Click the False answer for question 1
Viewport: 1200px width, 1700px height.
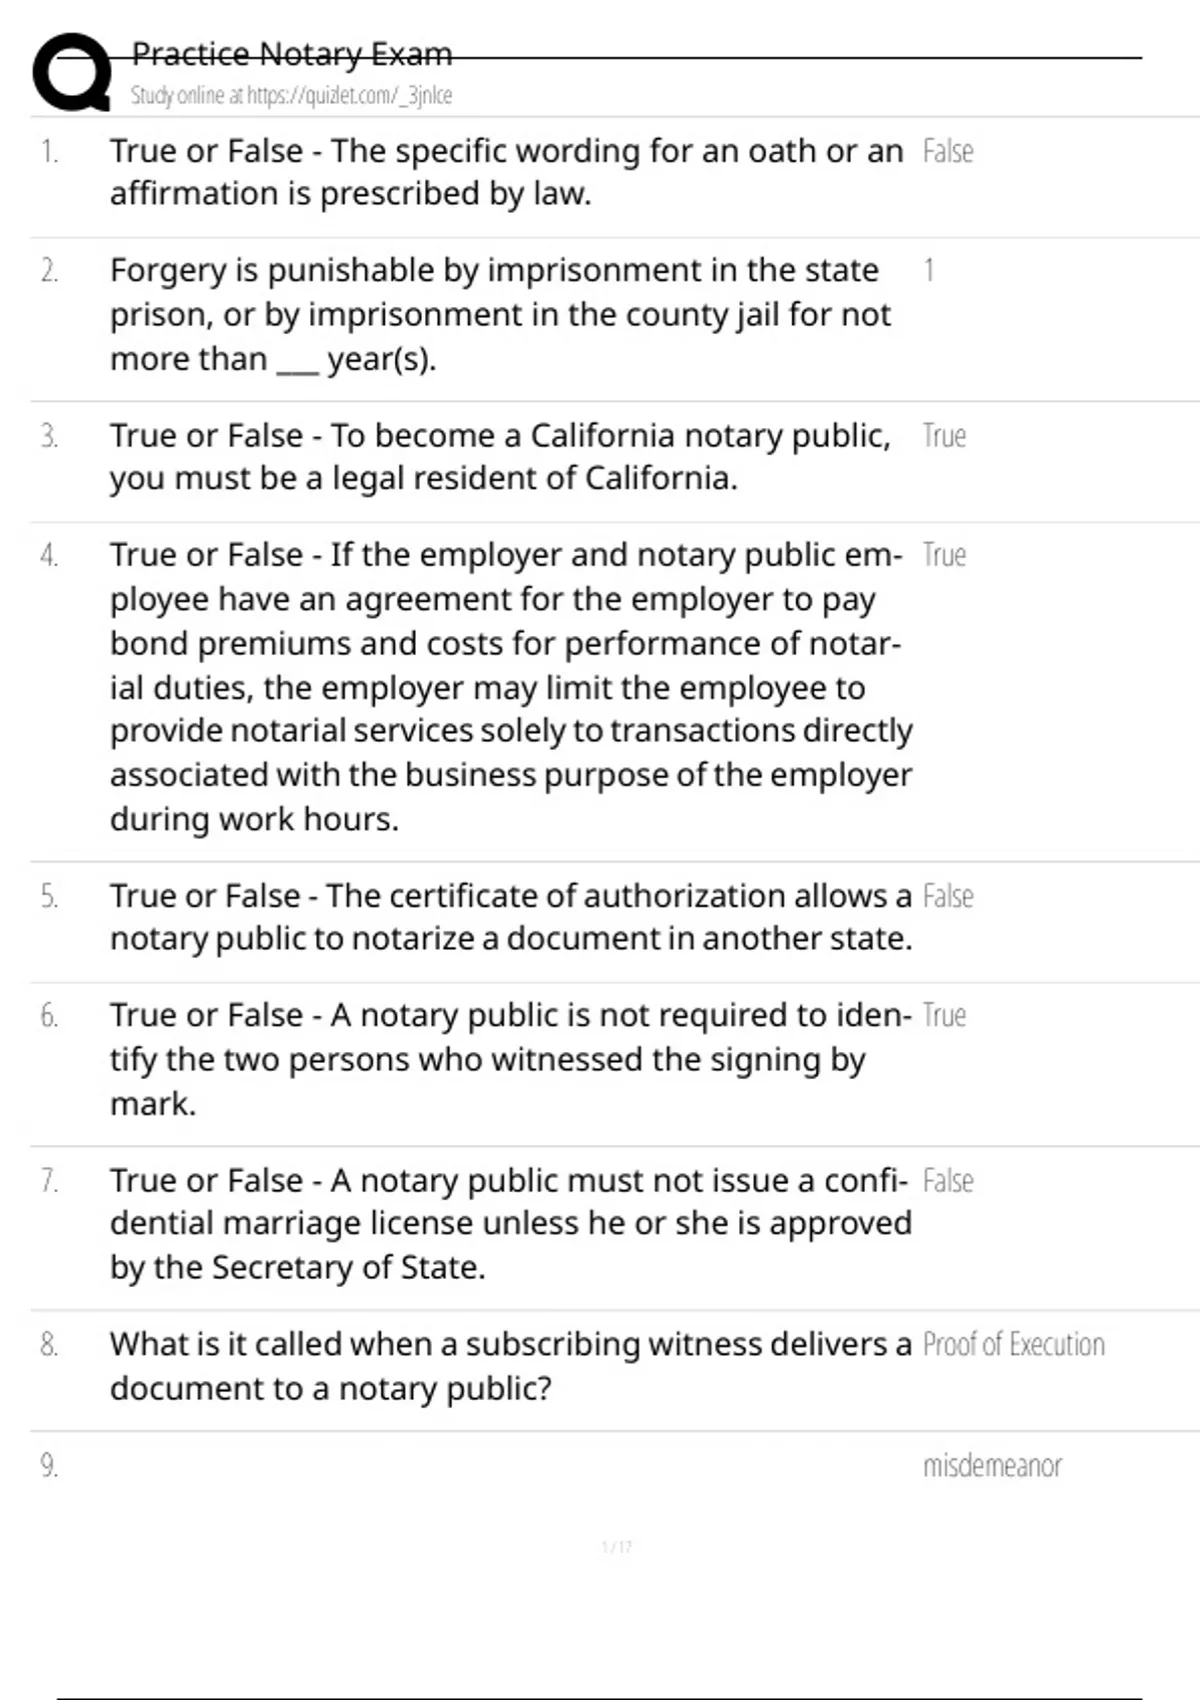[x=947, y=152]
